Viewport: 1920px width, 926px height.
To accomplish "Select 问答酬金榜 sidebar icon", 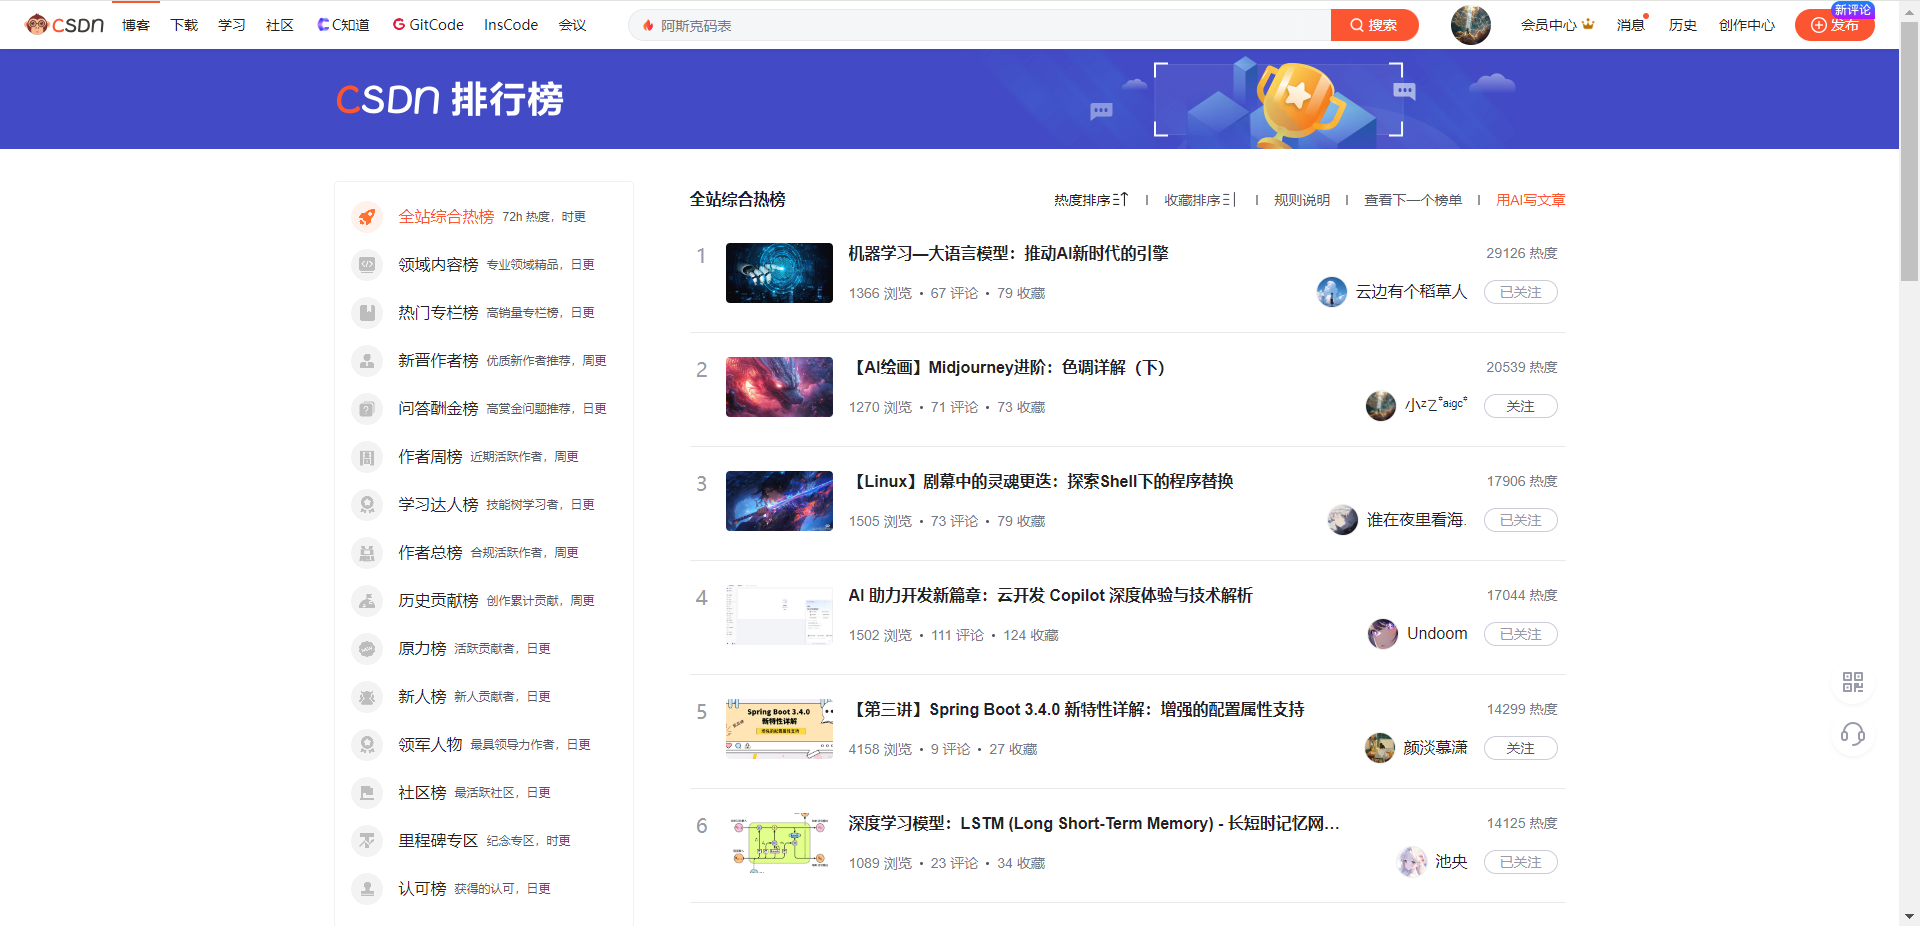I will pyautogui.click(x=367, y=409).
